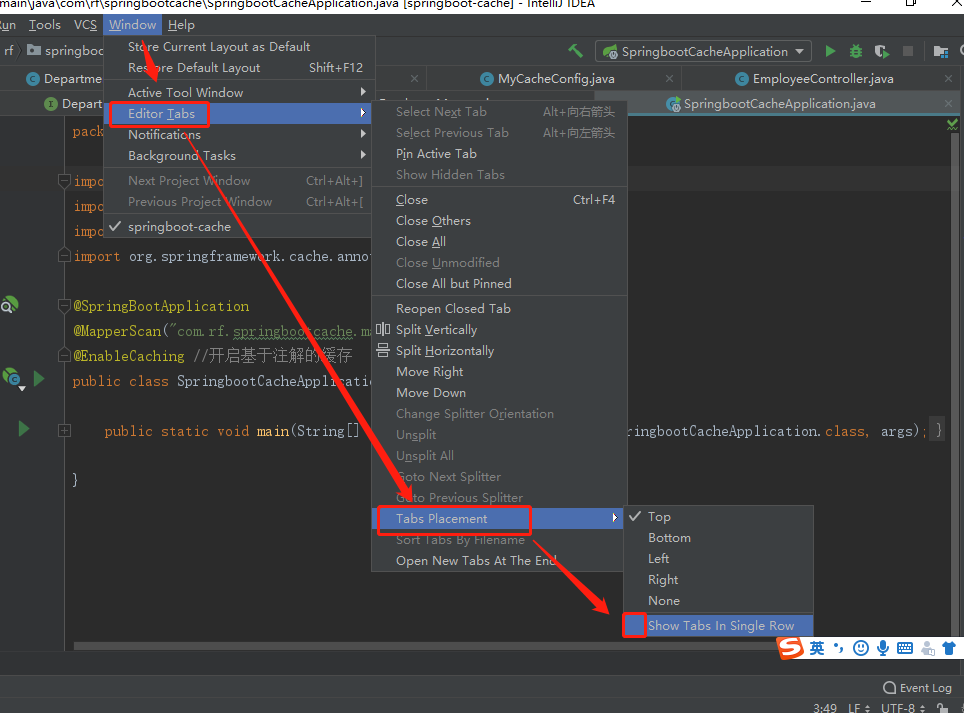The image size is (964, 713).
Task: Click the springboot breadcrumb folder in navigation bar
Action: (66, 50)
